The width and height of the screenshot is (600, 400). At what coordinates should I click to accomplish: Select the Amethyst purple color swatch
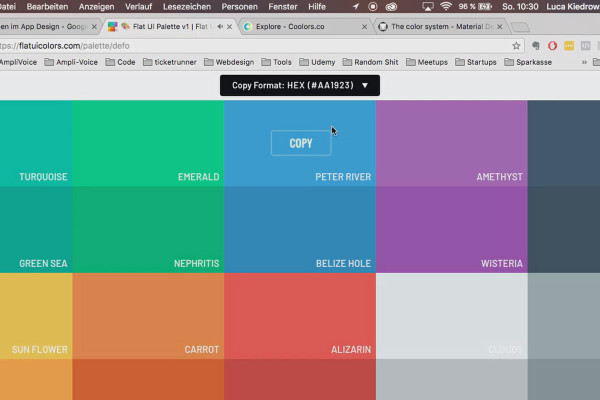(x=452, y=143)
